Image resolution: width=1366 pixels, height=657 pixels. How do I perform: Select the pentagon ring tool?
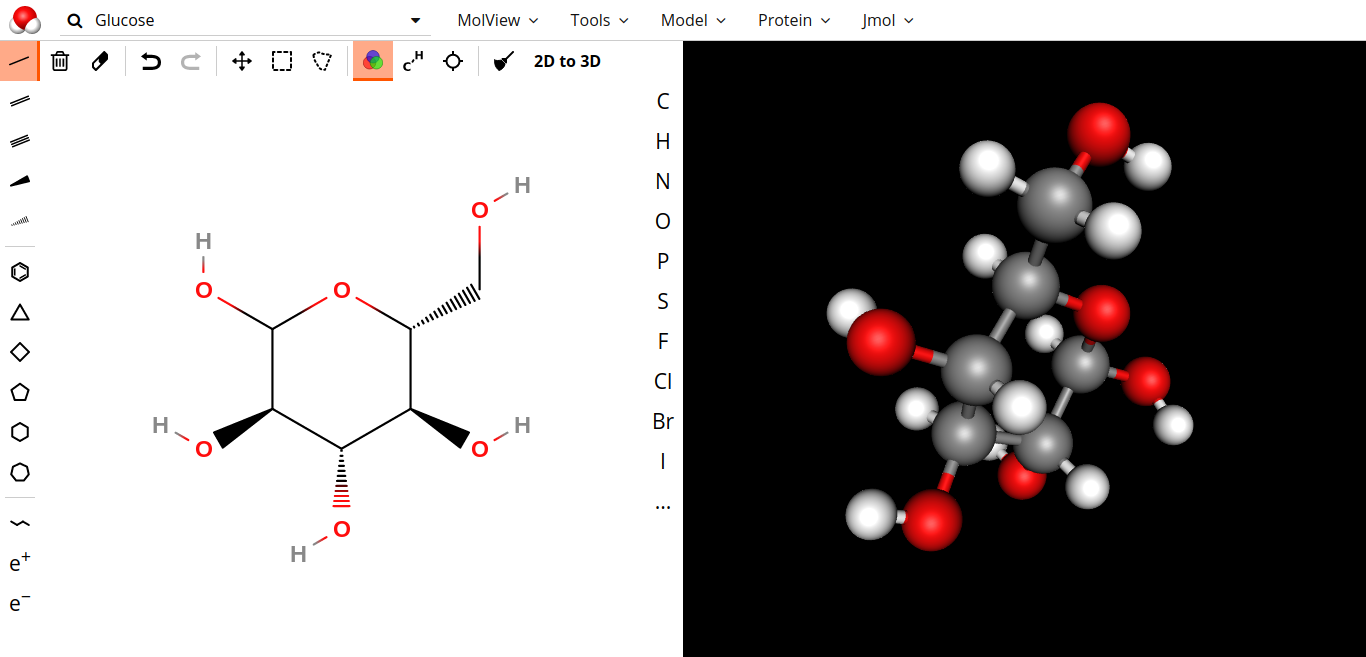tap(19, 392)
